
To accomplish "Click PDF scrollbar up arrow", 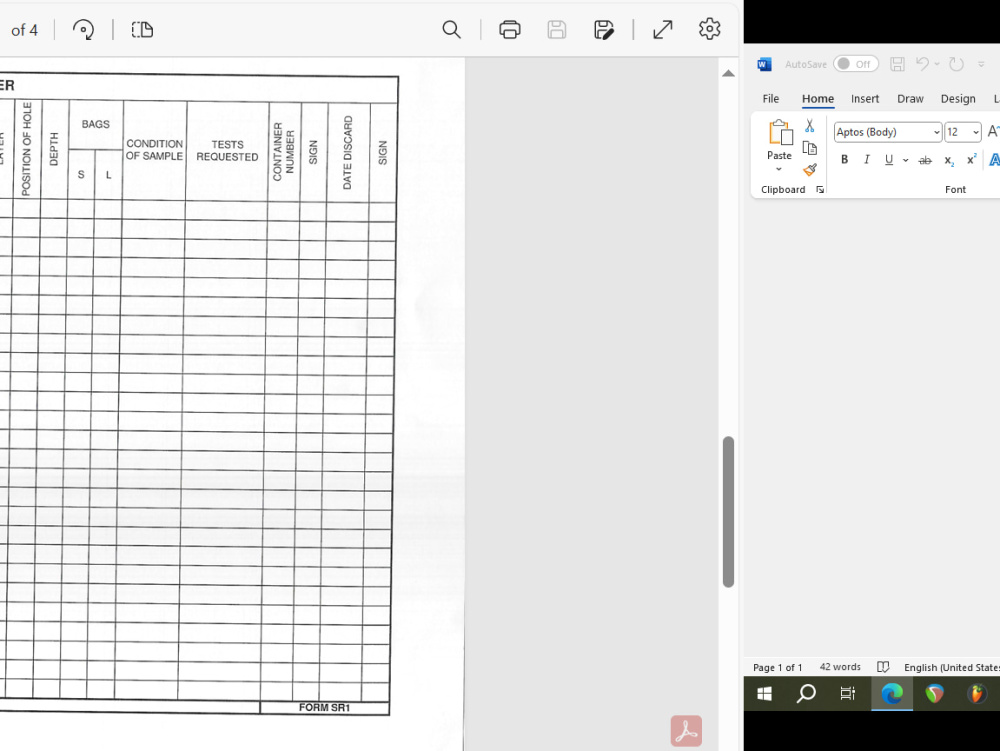I will [x=728, y=73].
